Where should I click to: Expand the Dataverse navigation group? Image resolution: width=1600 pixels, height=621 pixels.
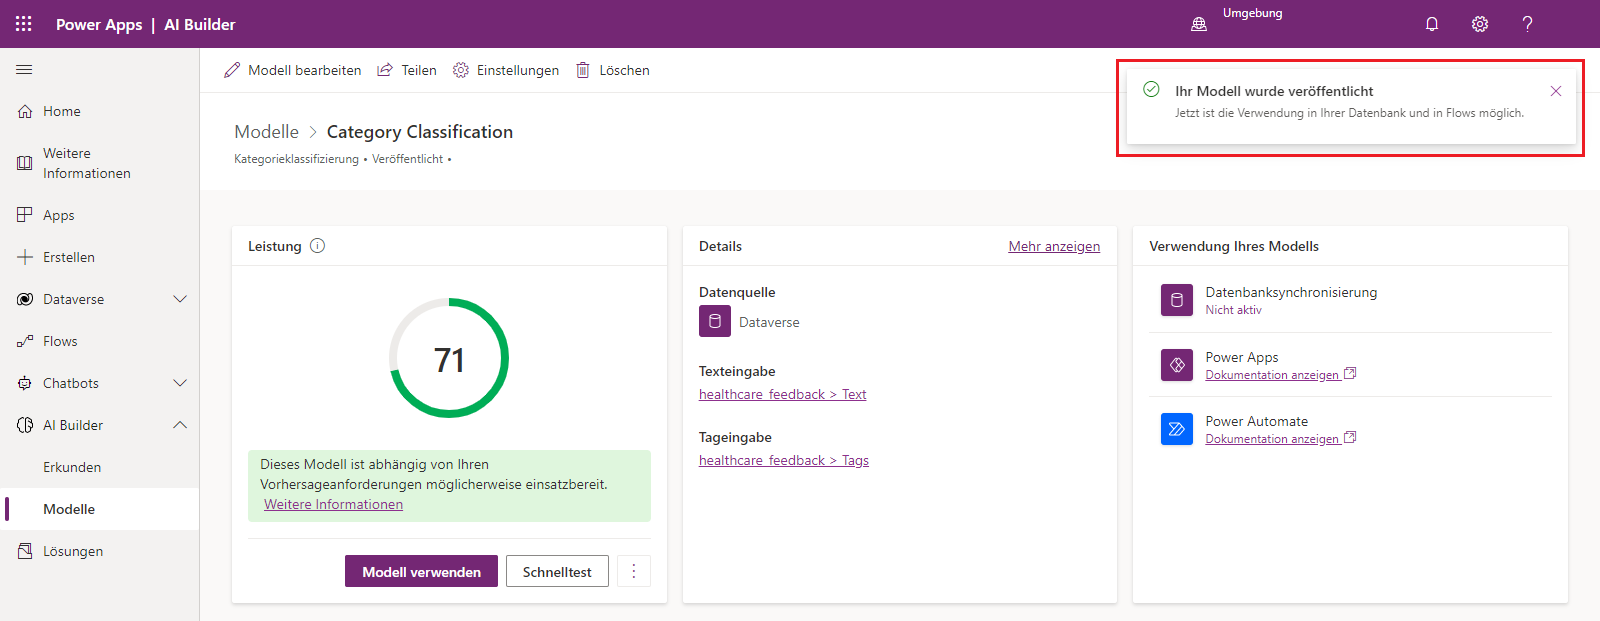pos(180,299)
